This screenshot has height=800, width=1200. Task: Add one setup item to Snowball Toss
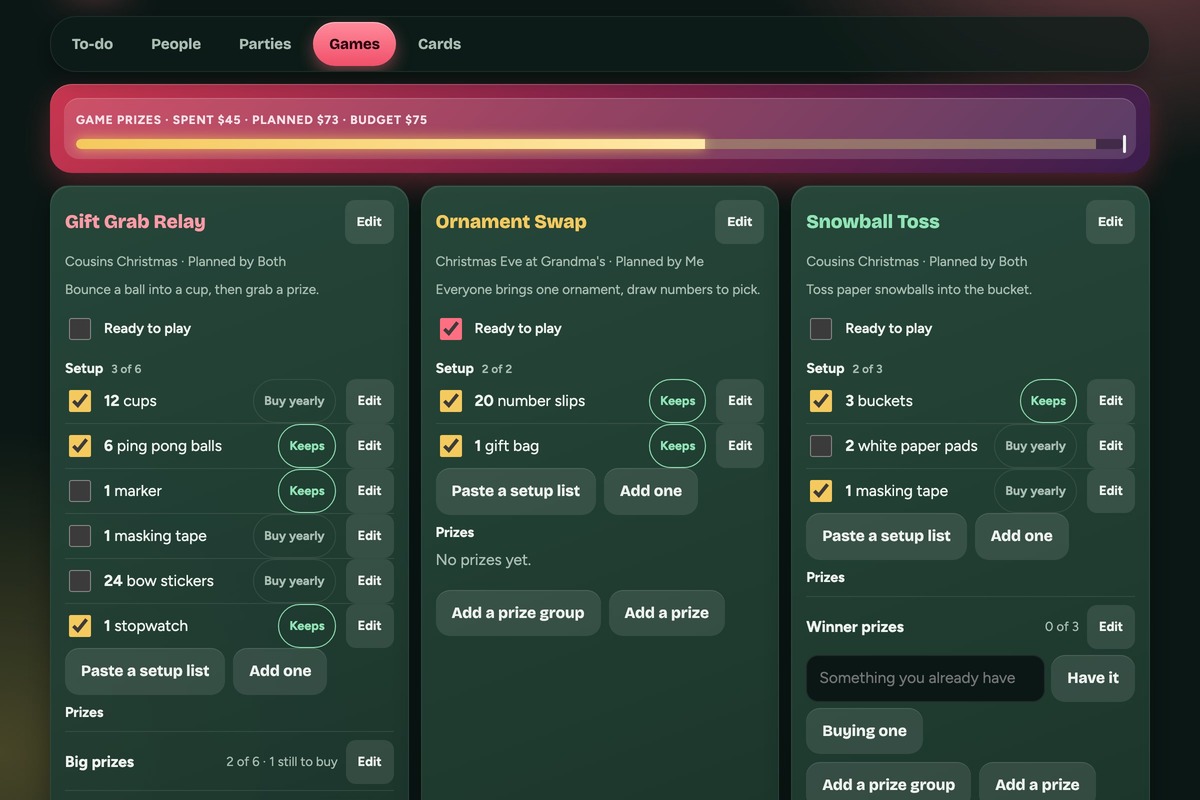1022,536
